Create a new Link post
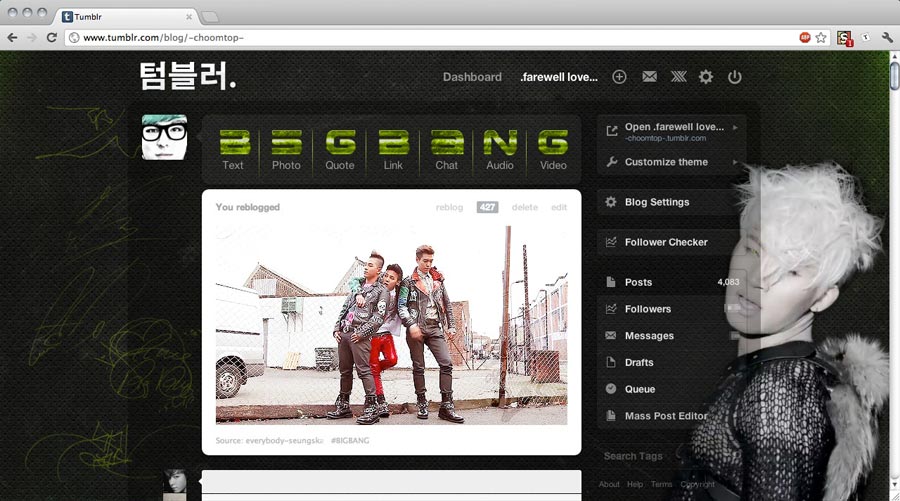Screen dimensions: 900x501 [393, 150]
